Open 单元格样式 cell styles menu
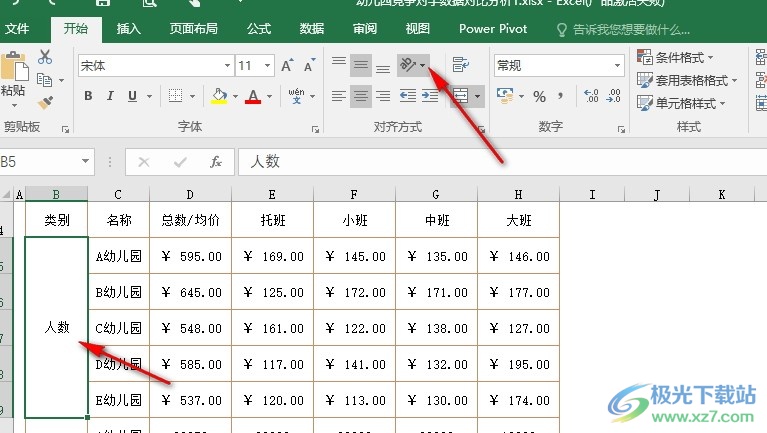The height and width of the screenshot is (433, 767). click(681, 103)
